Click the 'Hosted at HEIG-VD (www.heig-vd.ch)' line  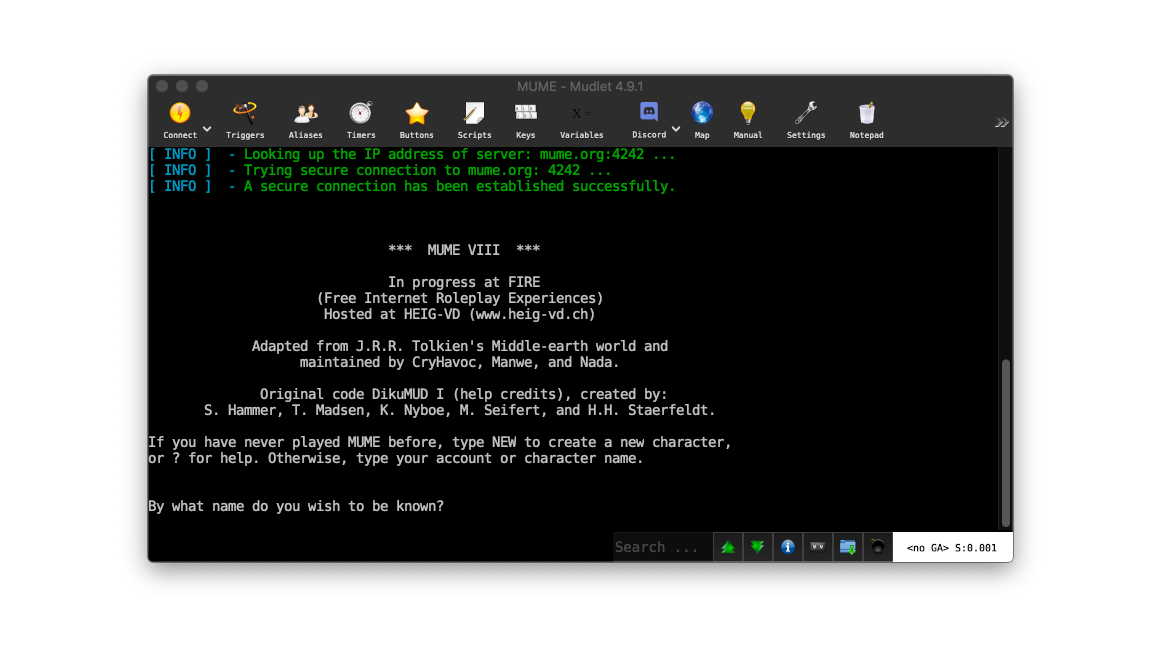tap(459, 314)
